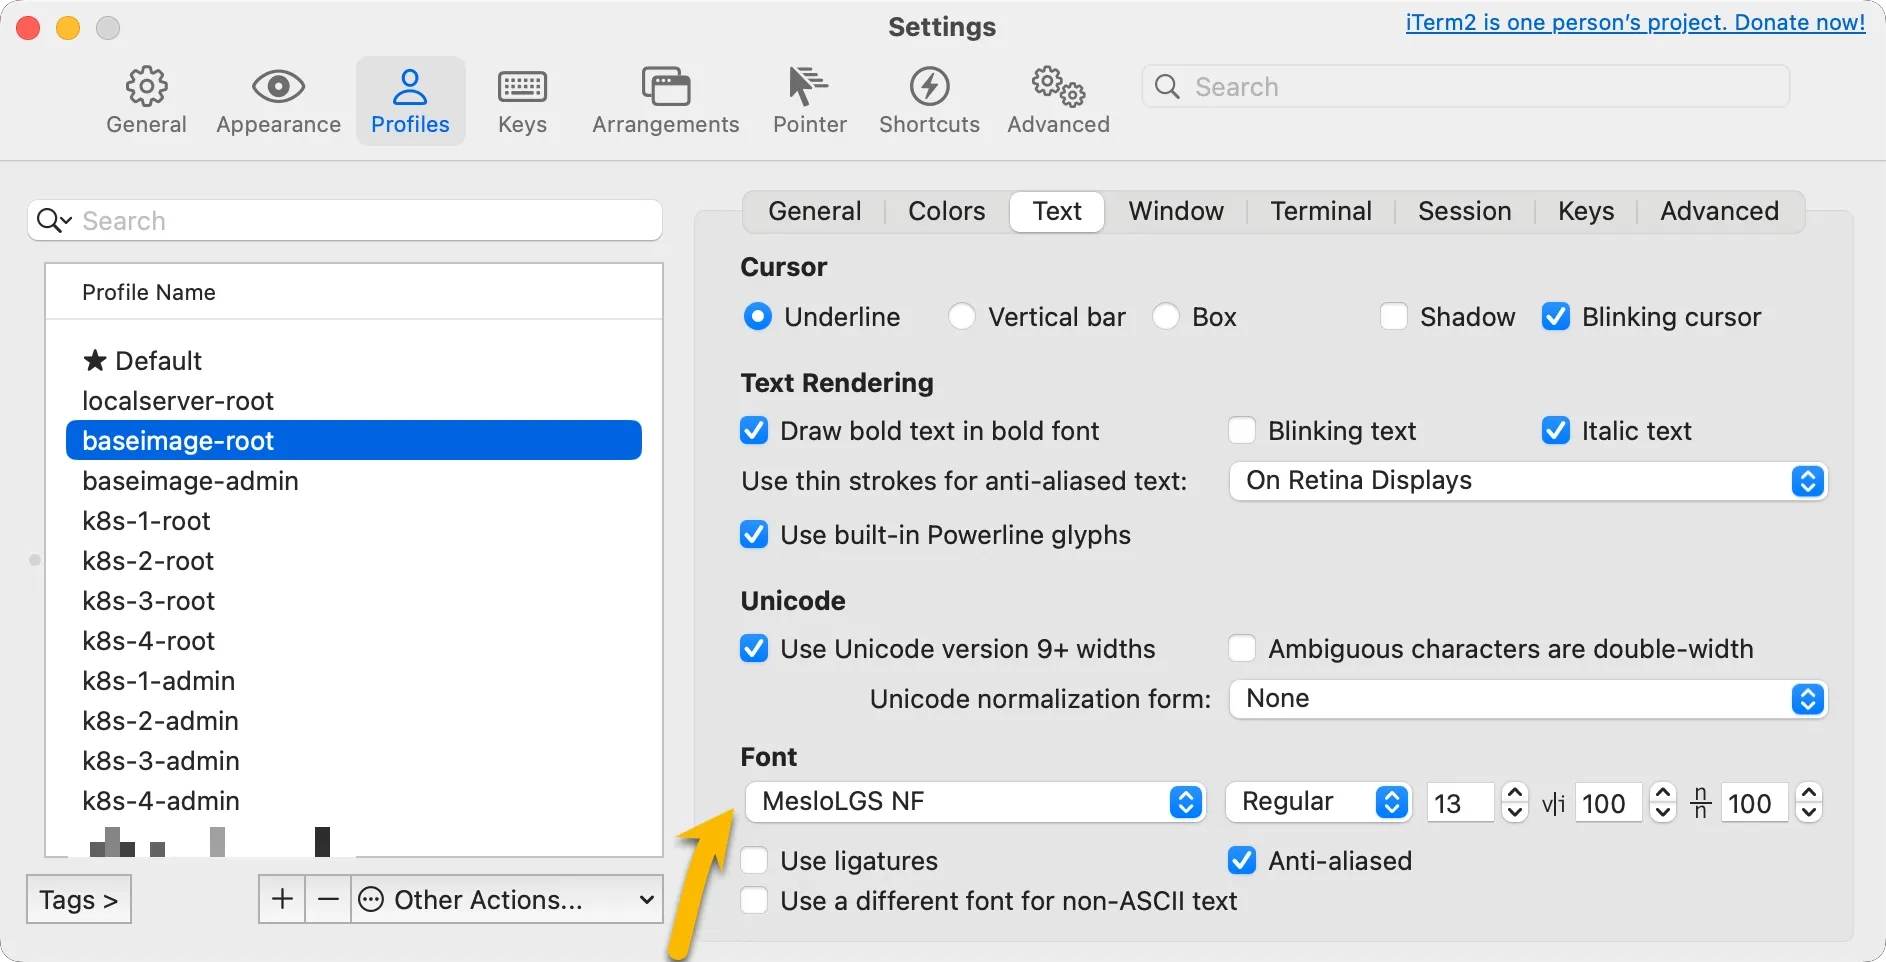Change Unicode normalization form dropdown
This screenshot has width=1886, height=962.
(1806, 699)
